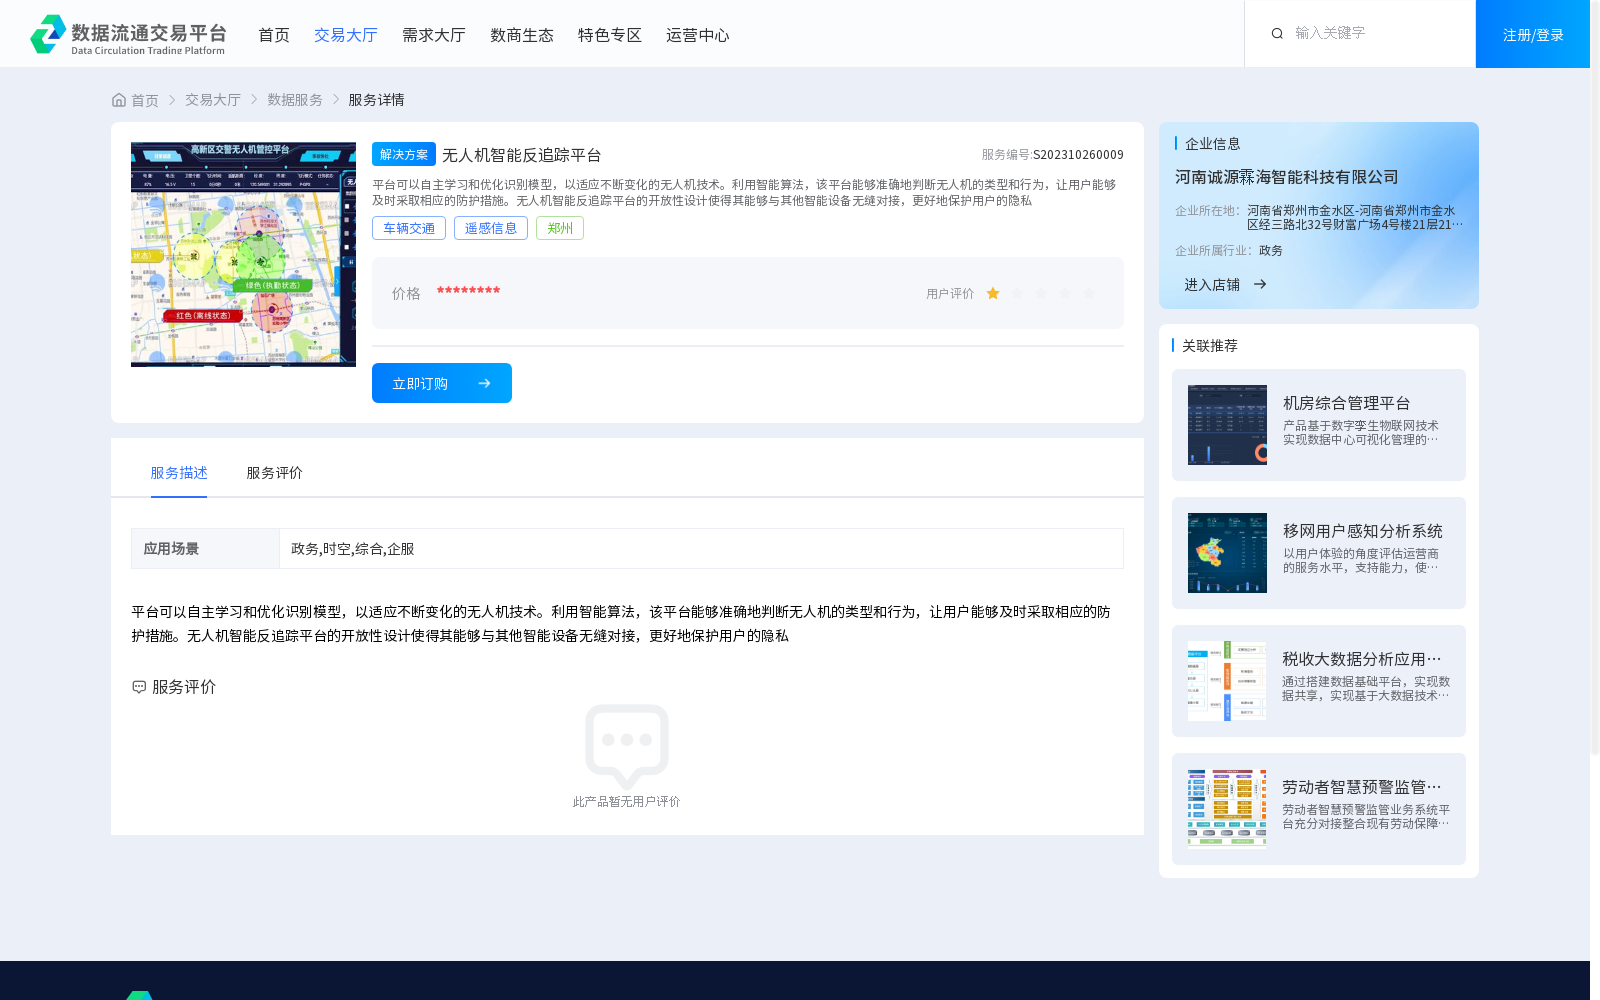Click the 车辆交通 tag
1600x1000 pixels.
pos(409,228)
